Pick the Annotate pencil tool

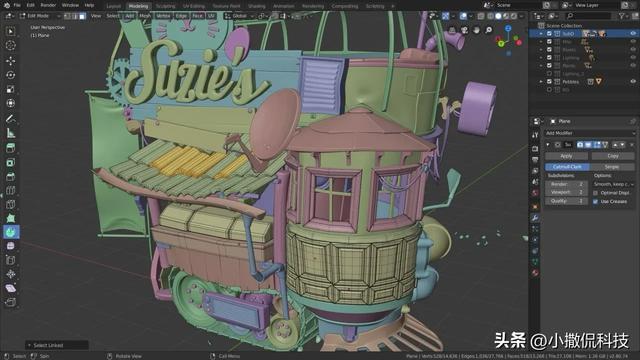click(11, 119)
